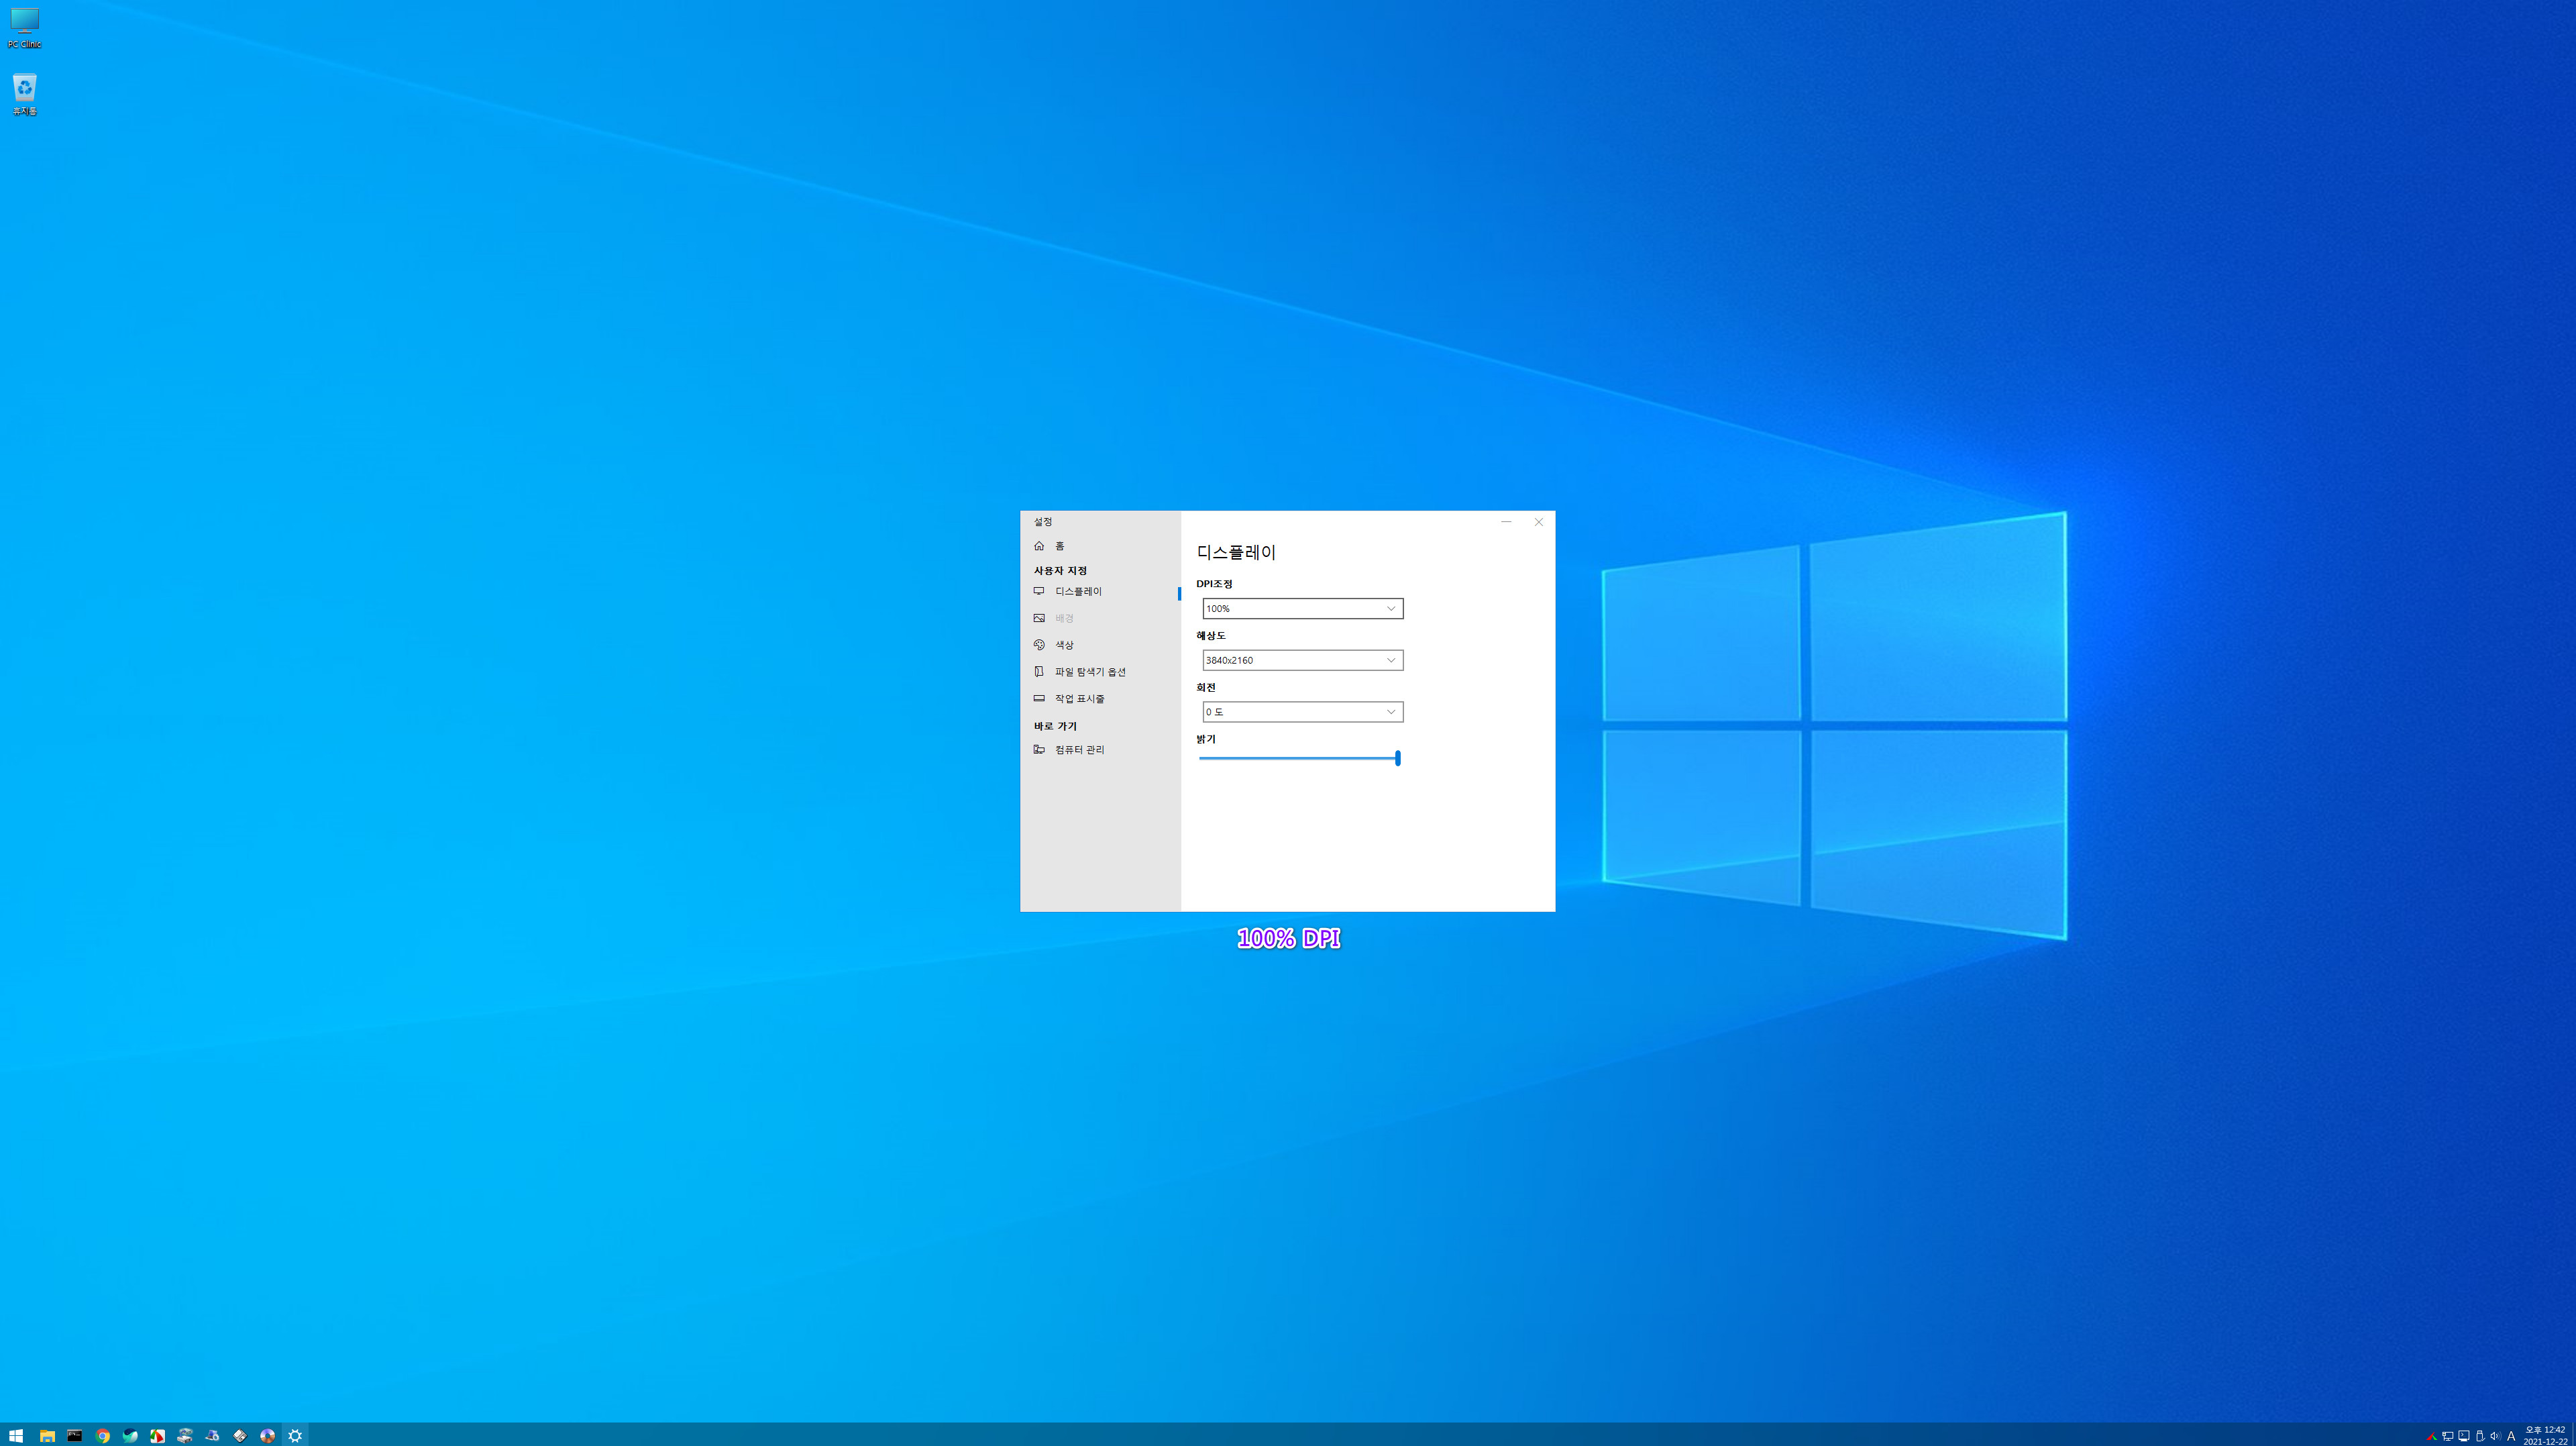Click the red-green tray icon
The height and width of the screenshot is (1446, 2576).
click(2432, 1436)
